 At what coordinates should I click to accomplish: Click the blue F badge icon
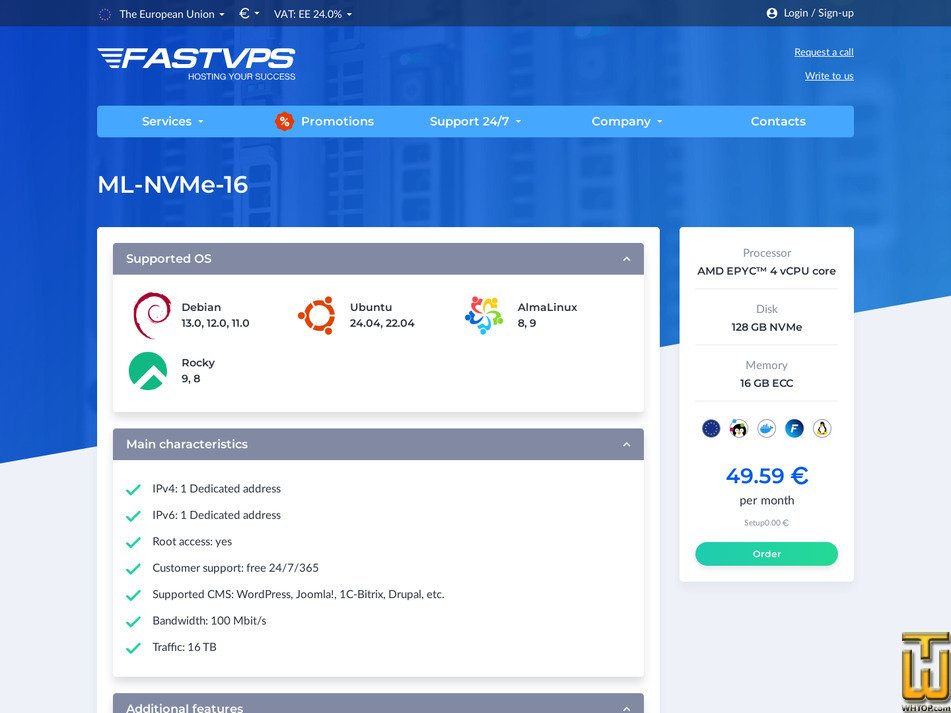(x=794, y=429)
